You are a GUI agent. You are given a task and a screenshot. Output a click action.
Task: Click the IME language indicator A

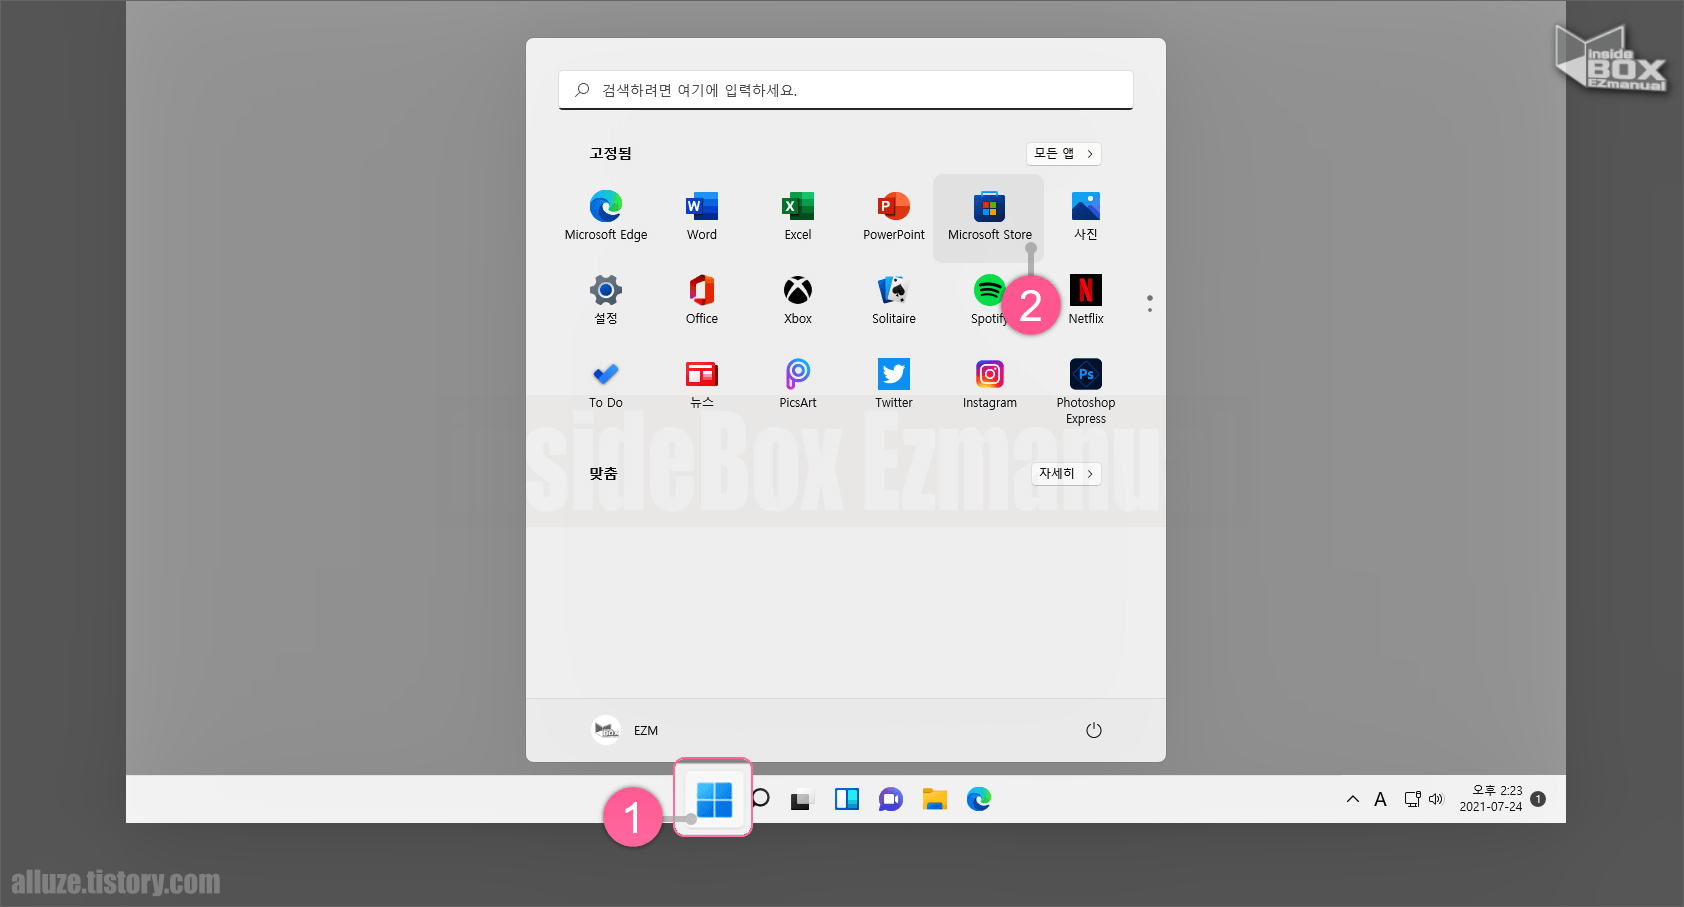tap(1380, 799)
